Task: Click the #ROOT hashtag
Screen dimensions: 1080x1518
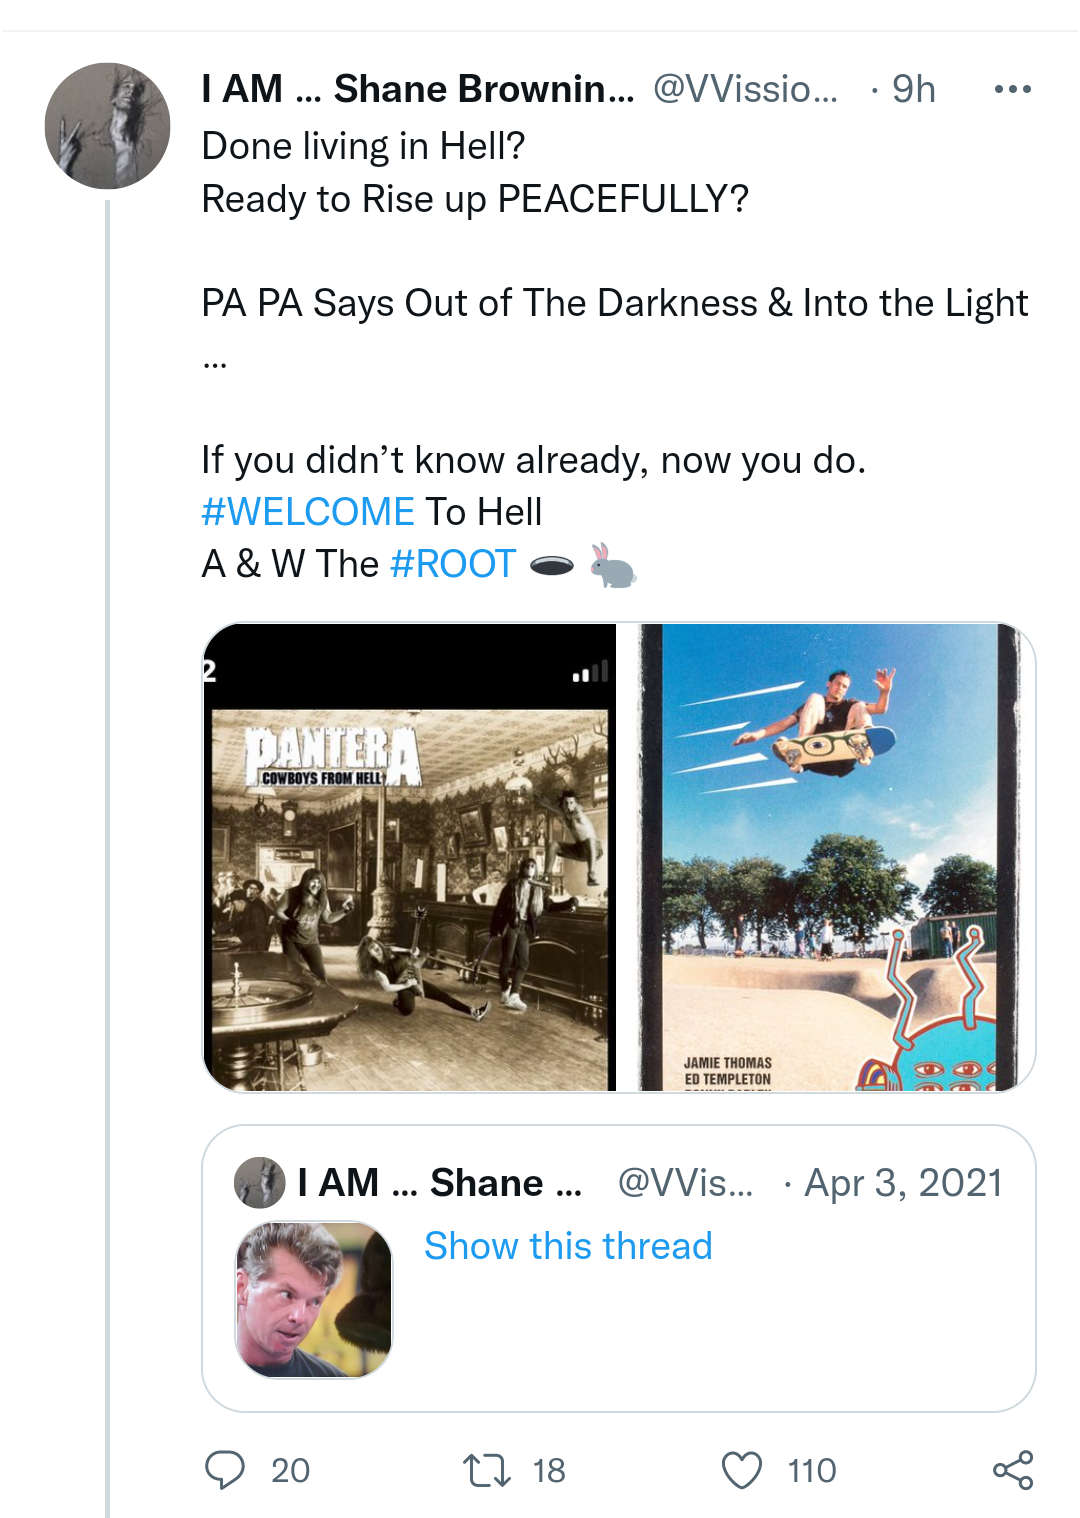Action: (453, 564)
